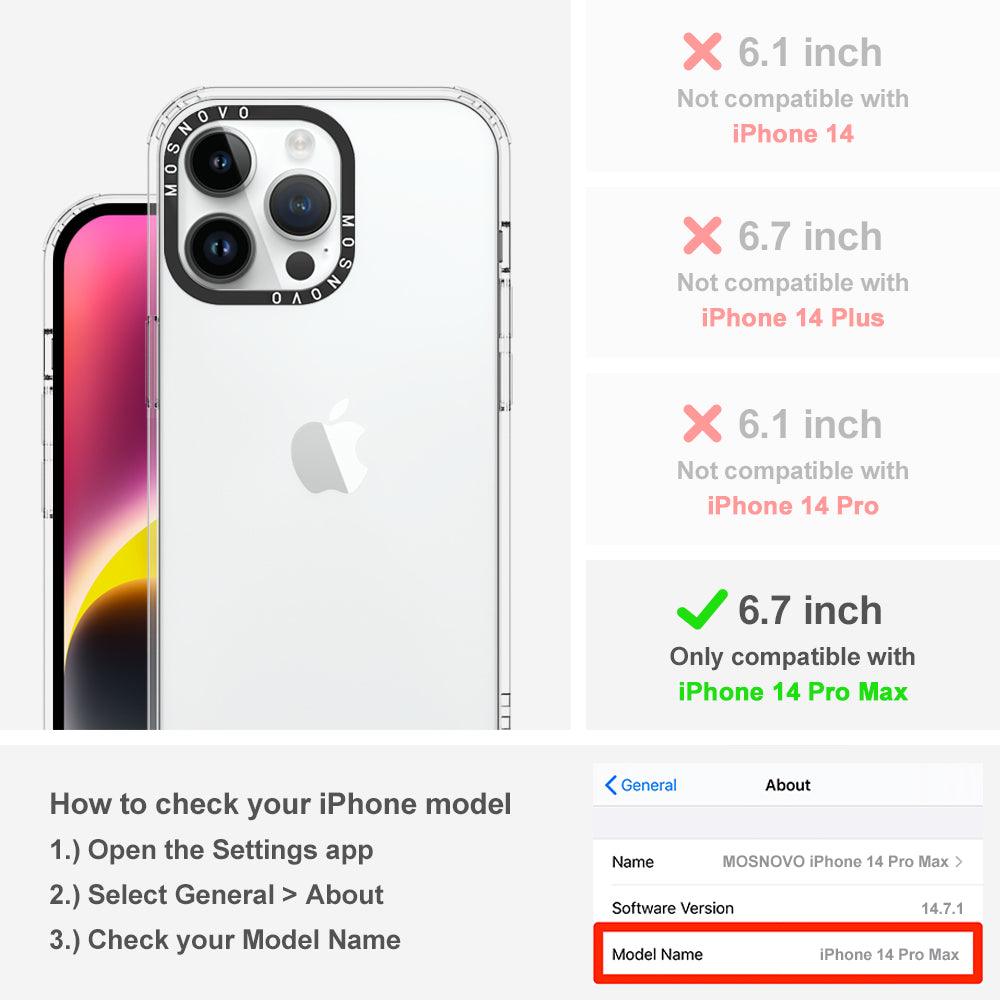Viewport: 1000px width, 1000px height.
Task: Click the bottom-left camera lens
Action: coord(220,248)
